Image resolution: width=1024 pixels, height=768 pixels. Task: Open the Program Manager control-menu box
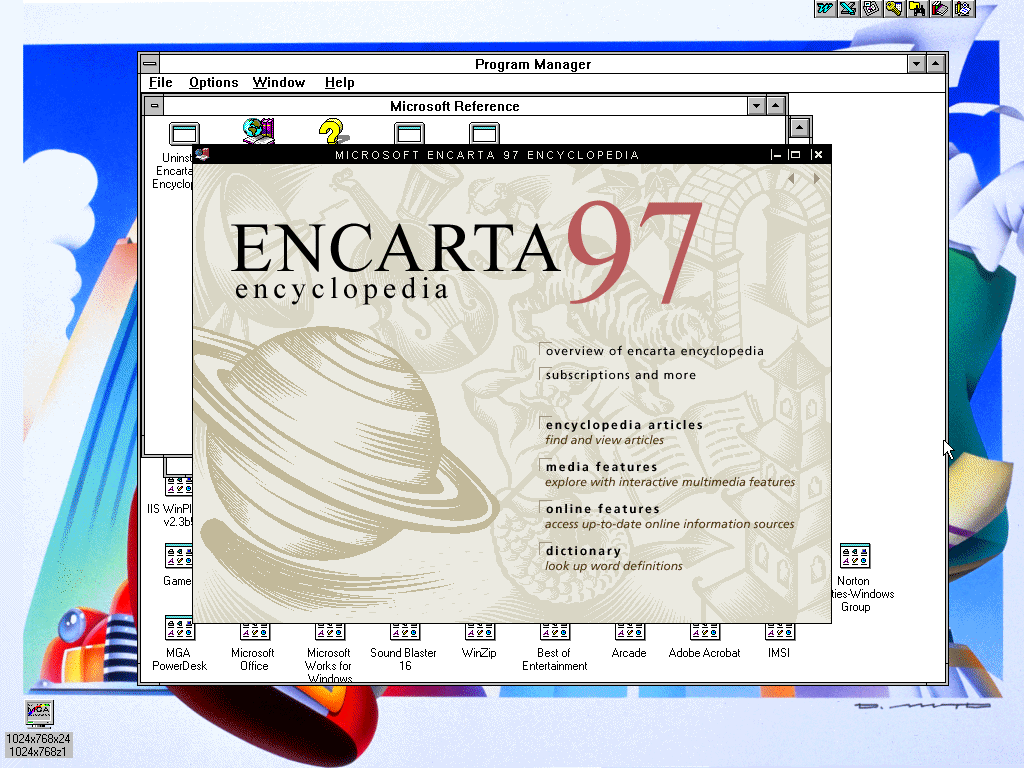(x=150, y=64)
